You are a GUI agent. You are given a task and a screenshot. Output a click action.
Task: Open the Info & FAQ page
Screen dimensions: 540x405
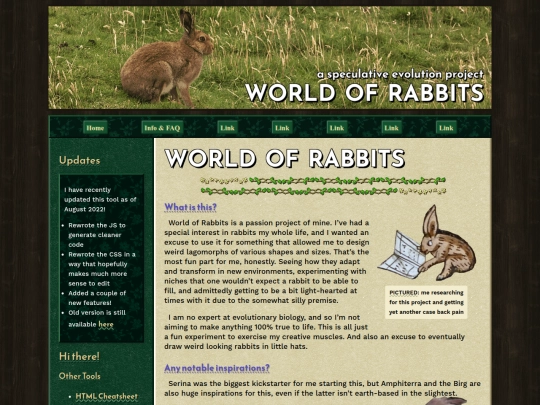pyautogui.click(x=162, y=128)
